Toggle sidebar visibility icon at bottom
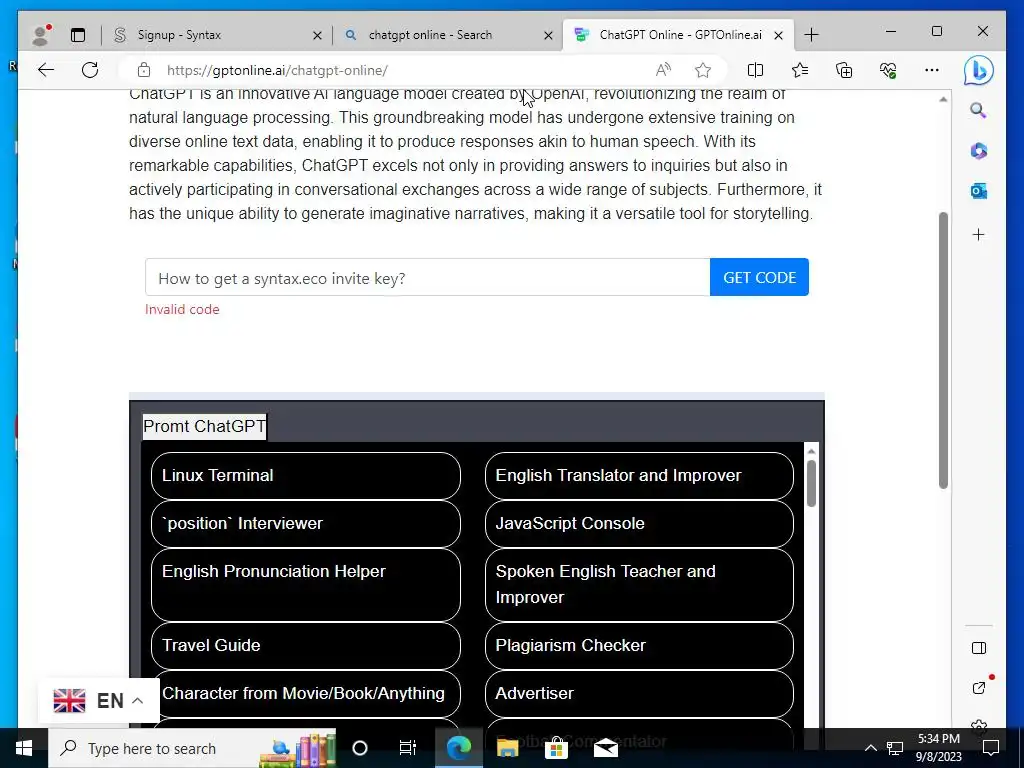The image size is (1024, 768). 978,648
